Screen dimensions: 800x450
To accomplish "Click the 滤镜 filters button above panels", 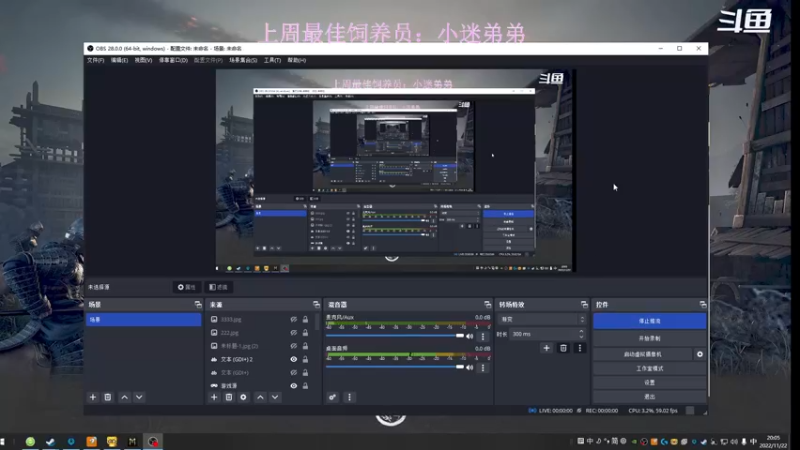I will click(x=218, y=287).
